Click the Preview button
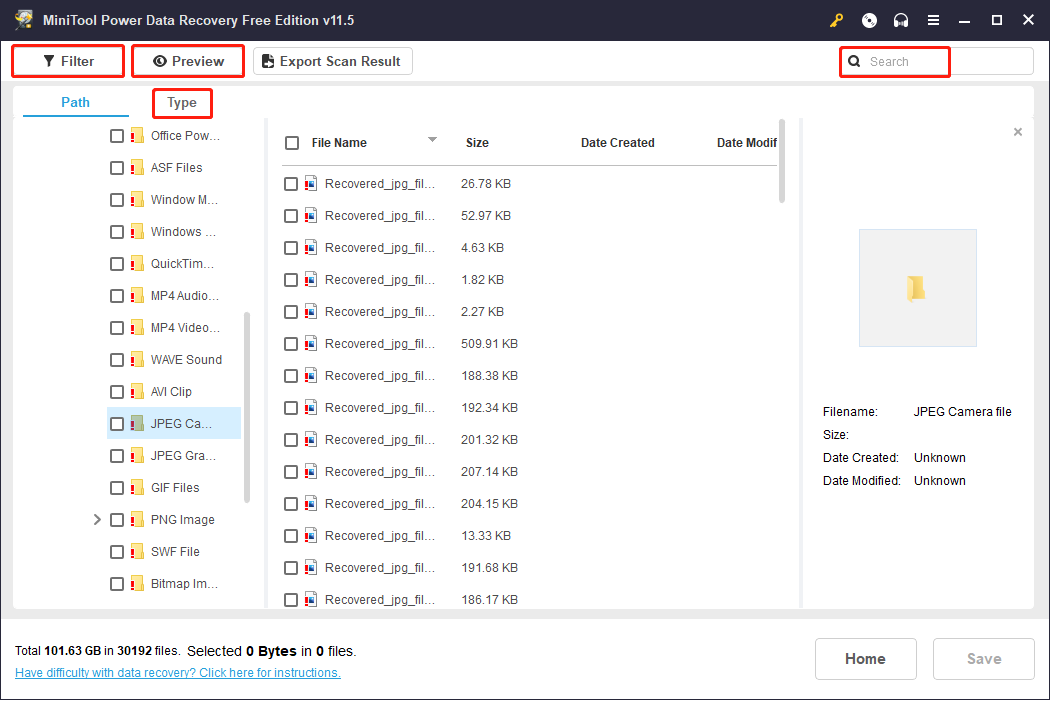The height and width of the screenshot is (701, 1051). coord(188,61)
